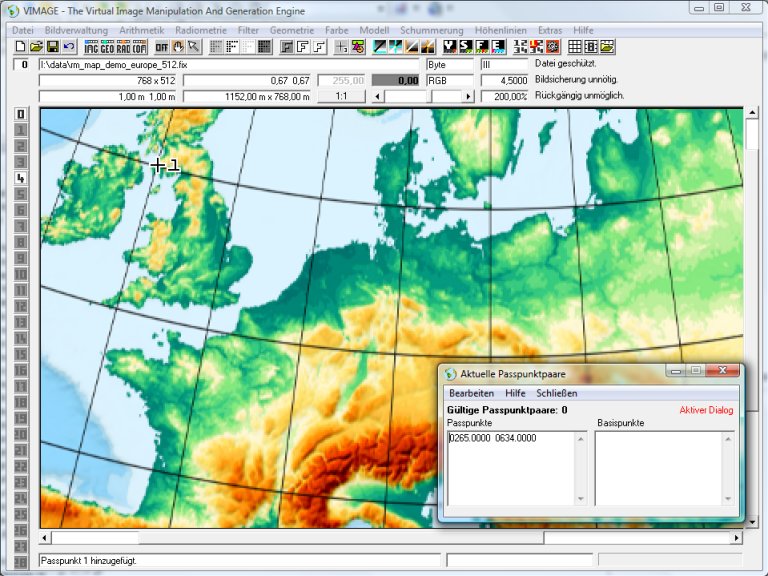This screenshot has width=768, height=576.
Task: Select the GEO mode toolbar icon
Action: tap(107, 47)
